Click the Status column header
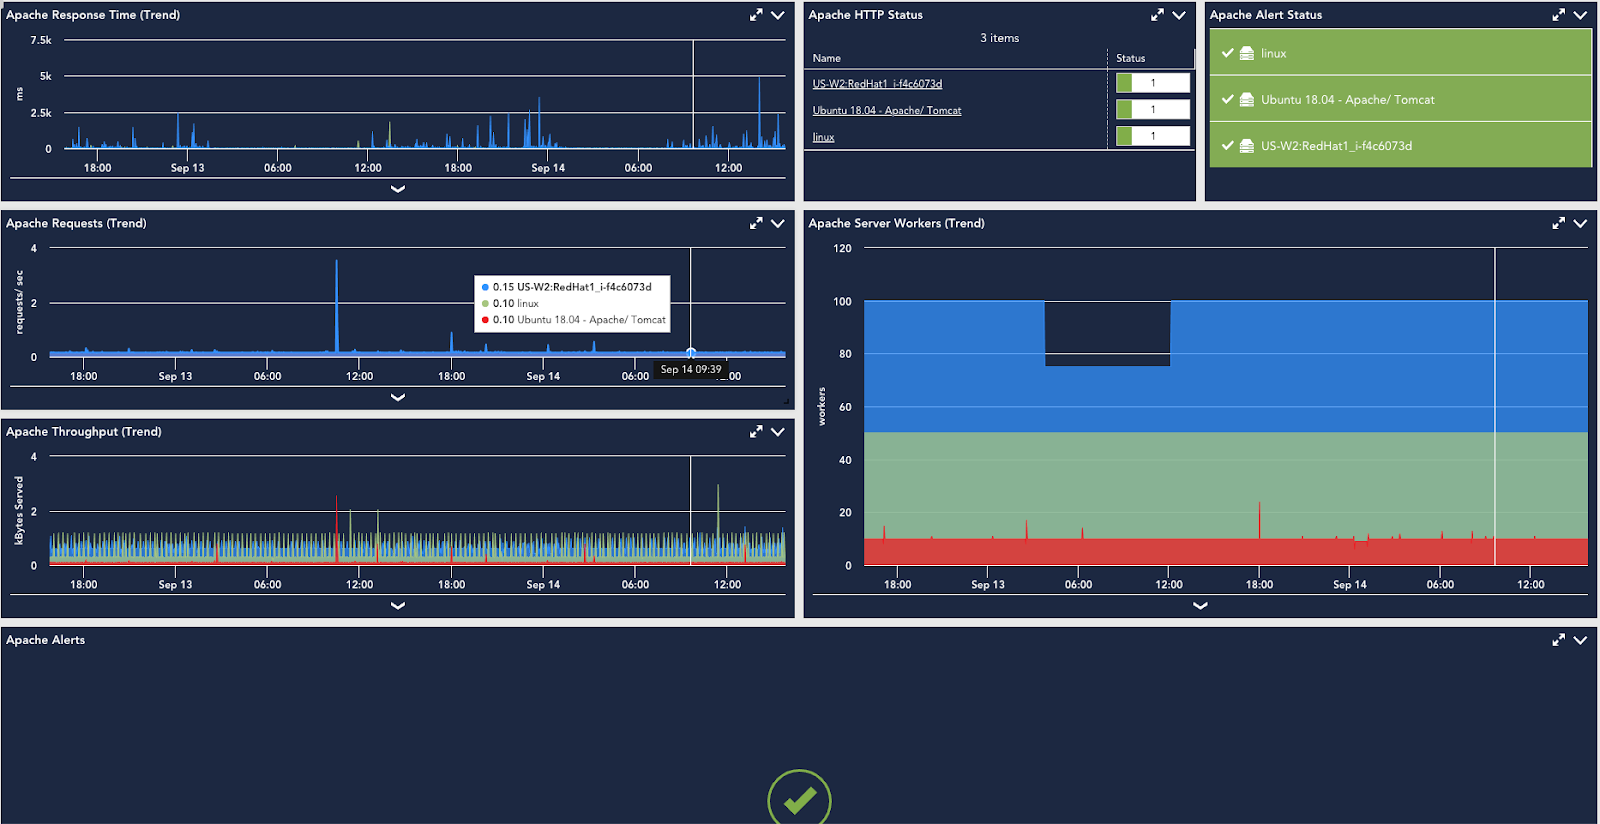The image size is (1600, 824). click(x=1131, y=58)
